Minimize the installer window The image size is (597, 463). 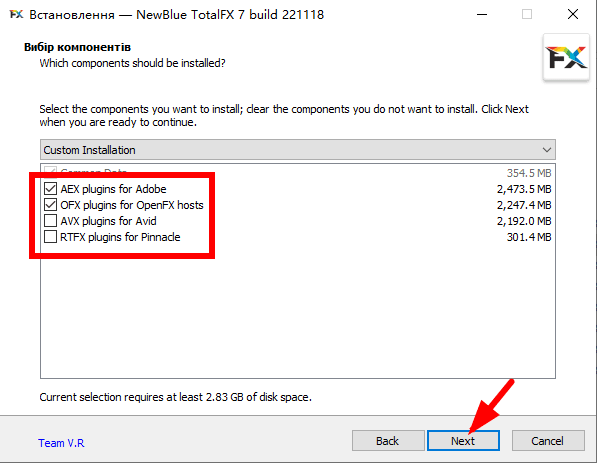pos(482,14)
